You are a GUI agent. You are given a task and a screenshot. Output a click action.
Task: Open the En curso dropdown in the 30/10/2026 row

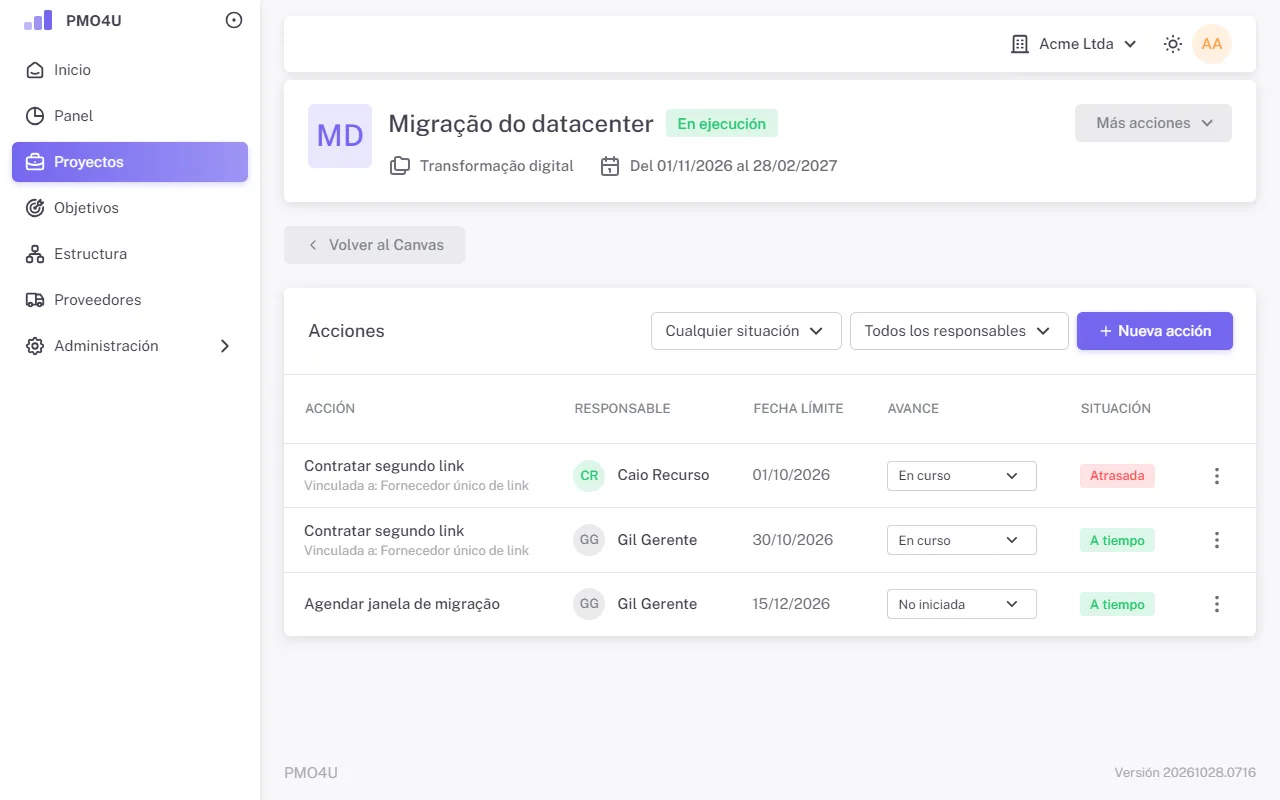[962, 540]
